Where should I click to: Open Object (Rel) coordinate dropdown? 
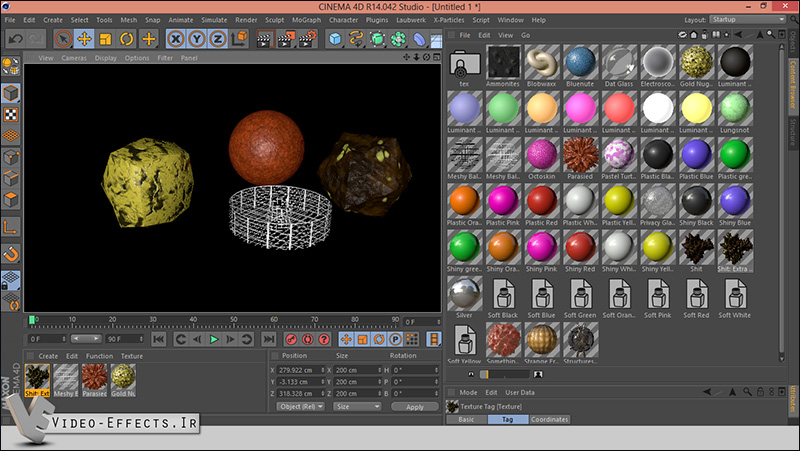[301, 407]
